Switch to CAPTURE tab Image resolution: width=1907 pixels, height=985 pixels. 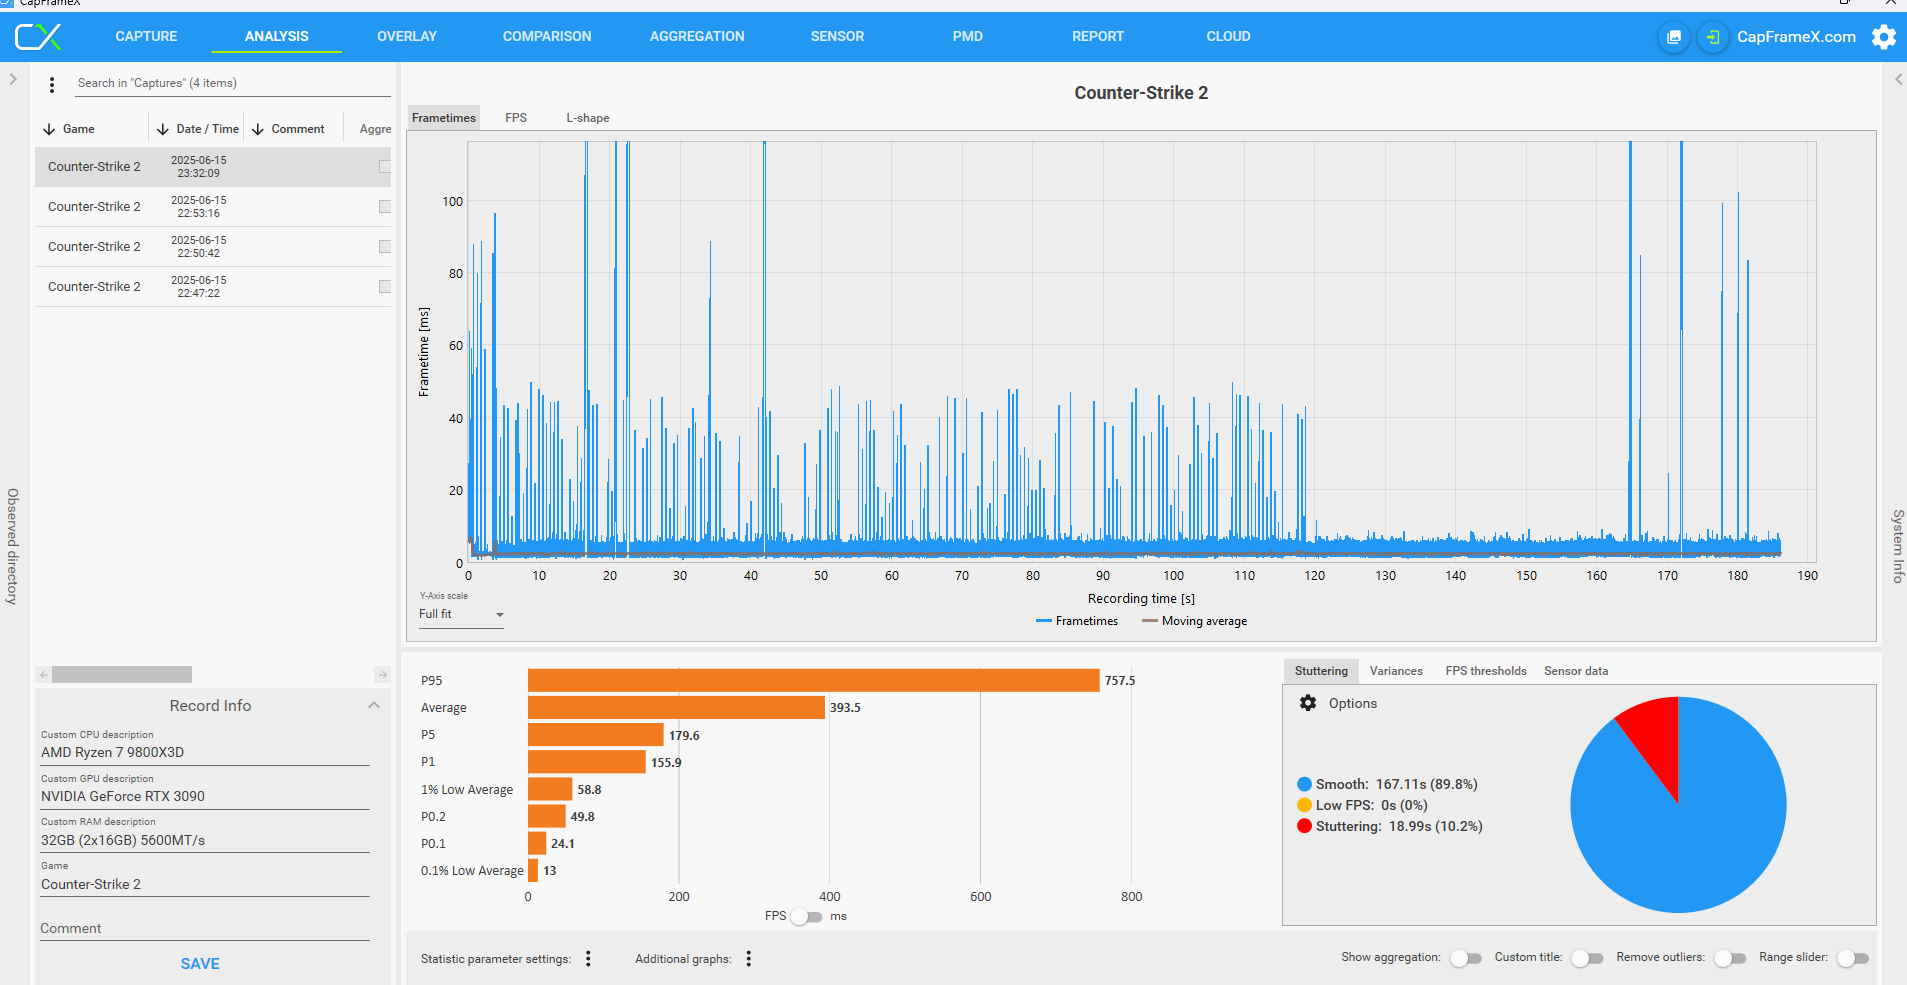tap(146, 37)
